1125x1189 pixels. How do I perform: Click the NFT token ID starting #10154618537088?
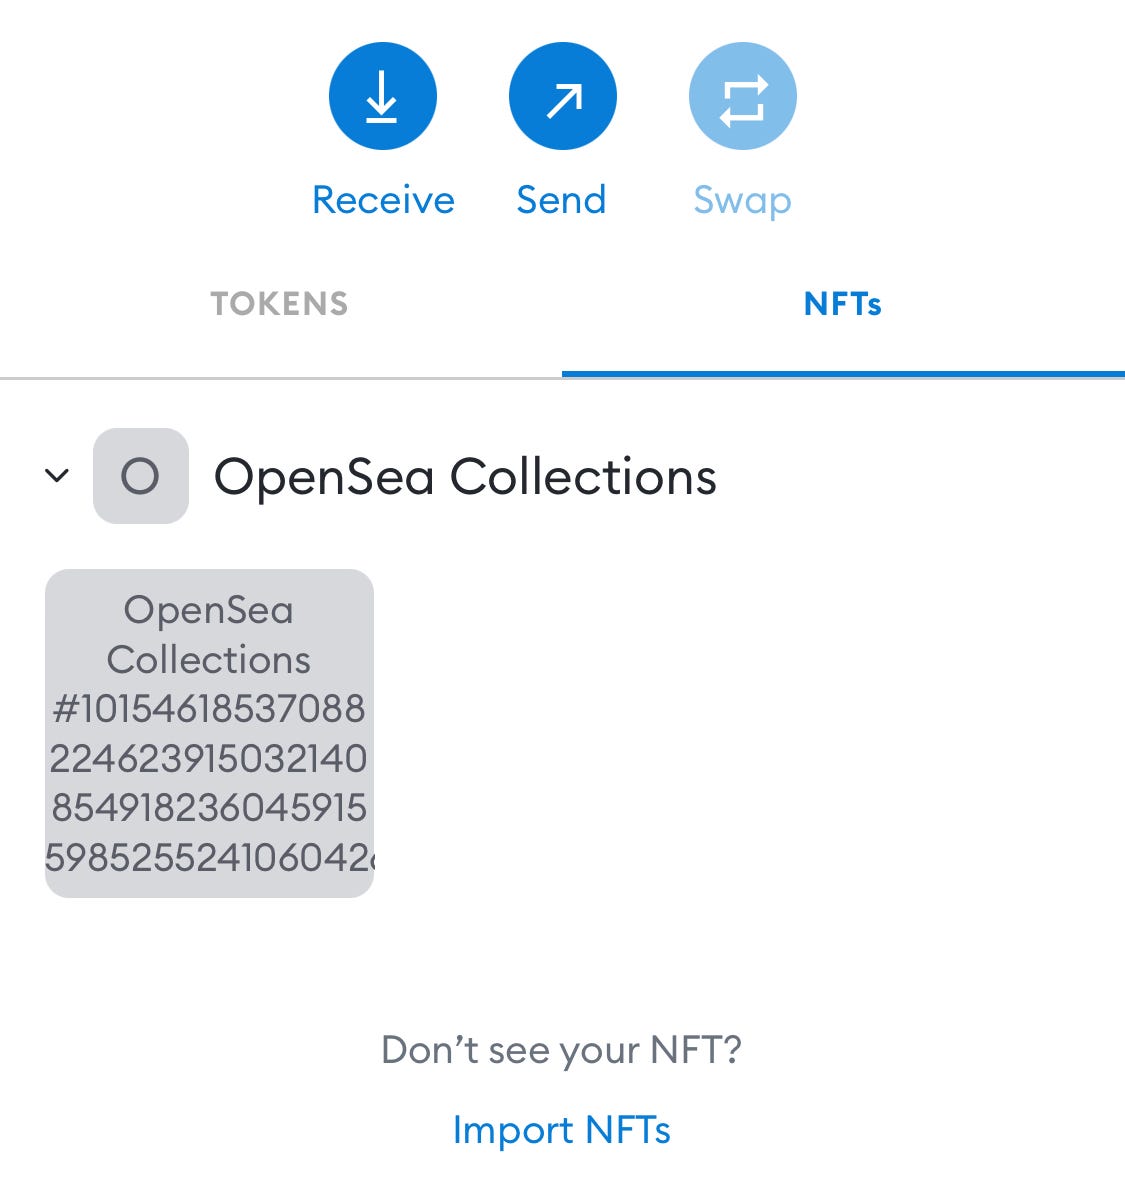209,783
